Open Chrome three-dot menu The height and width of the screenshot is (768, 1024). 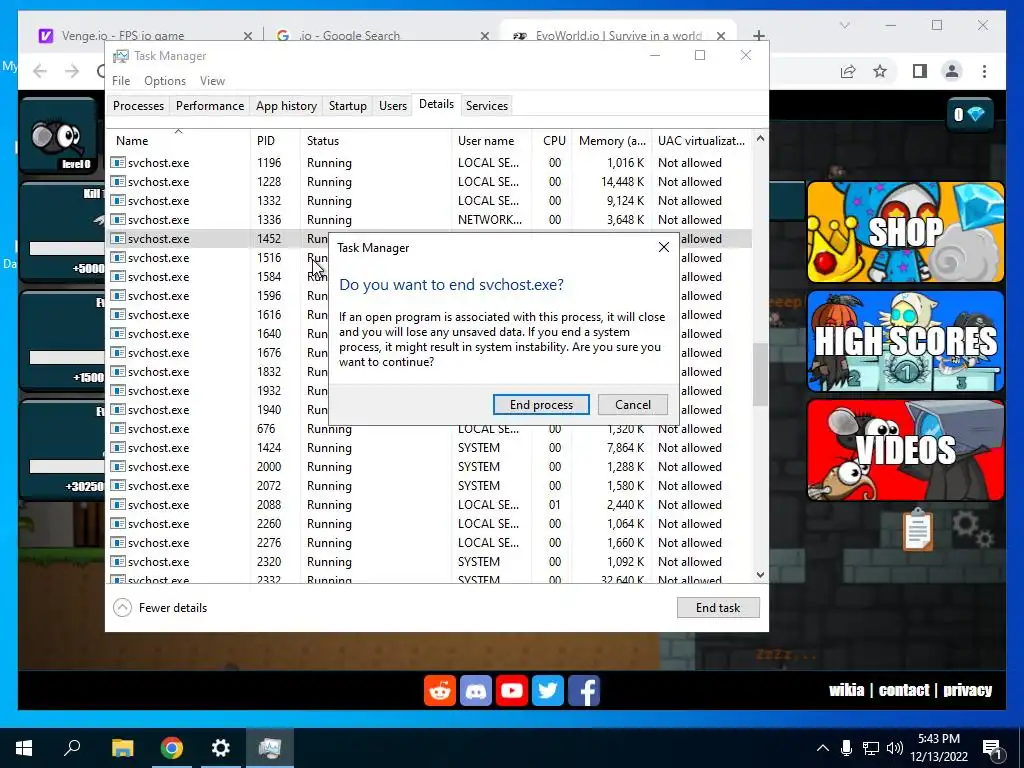[984, 71]
